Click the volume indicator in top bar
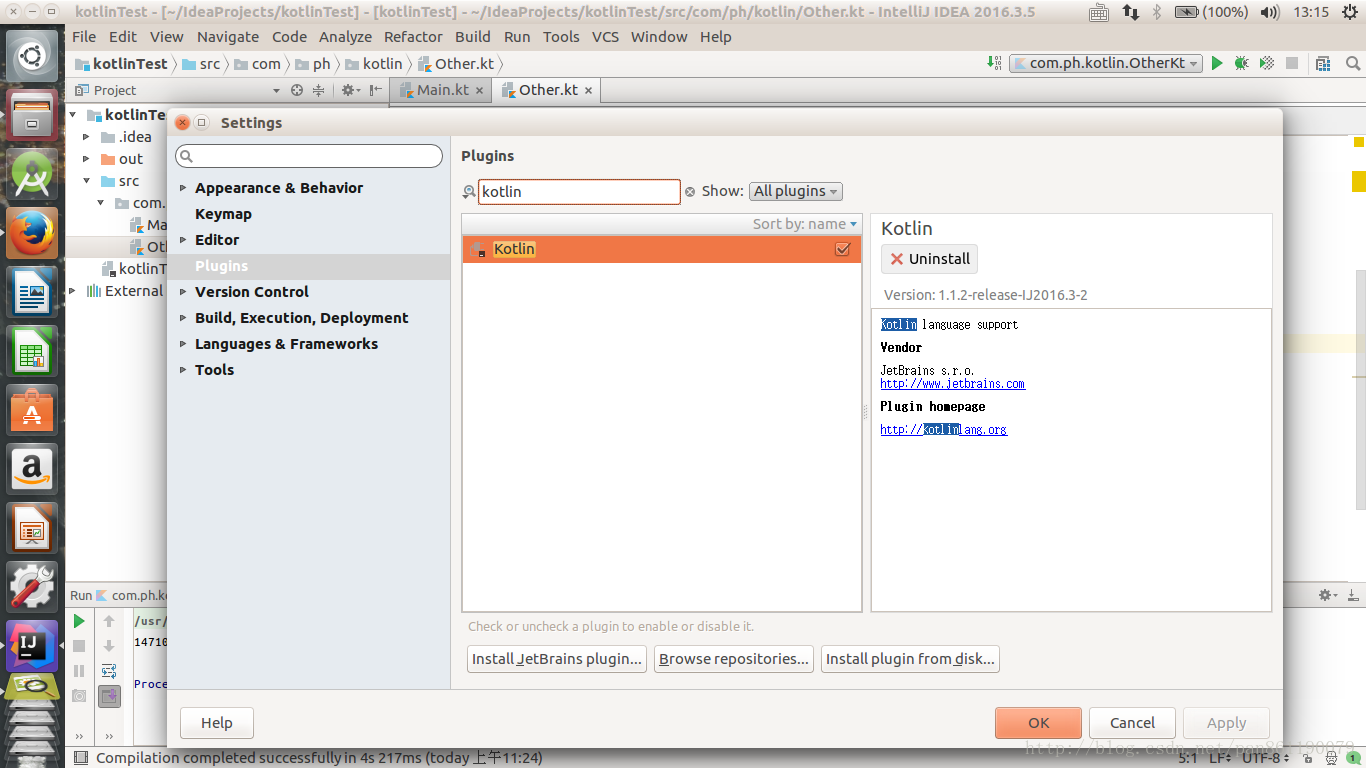This screenshot has height=768, width=1366. [1270, 12]
